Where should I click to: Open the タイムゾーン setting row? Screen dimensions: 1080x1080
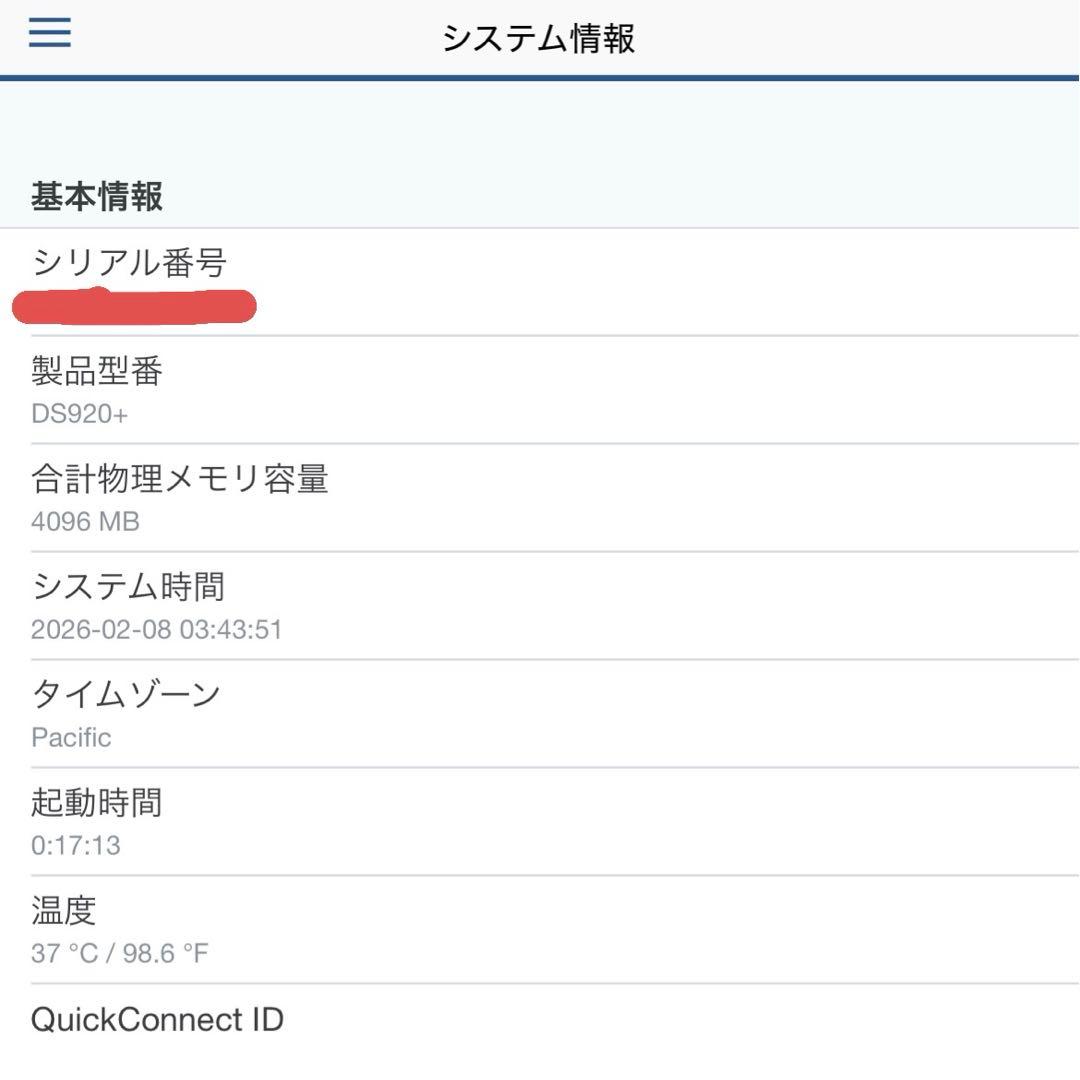pos(125,694)
